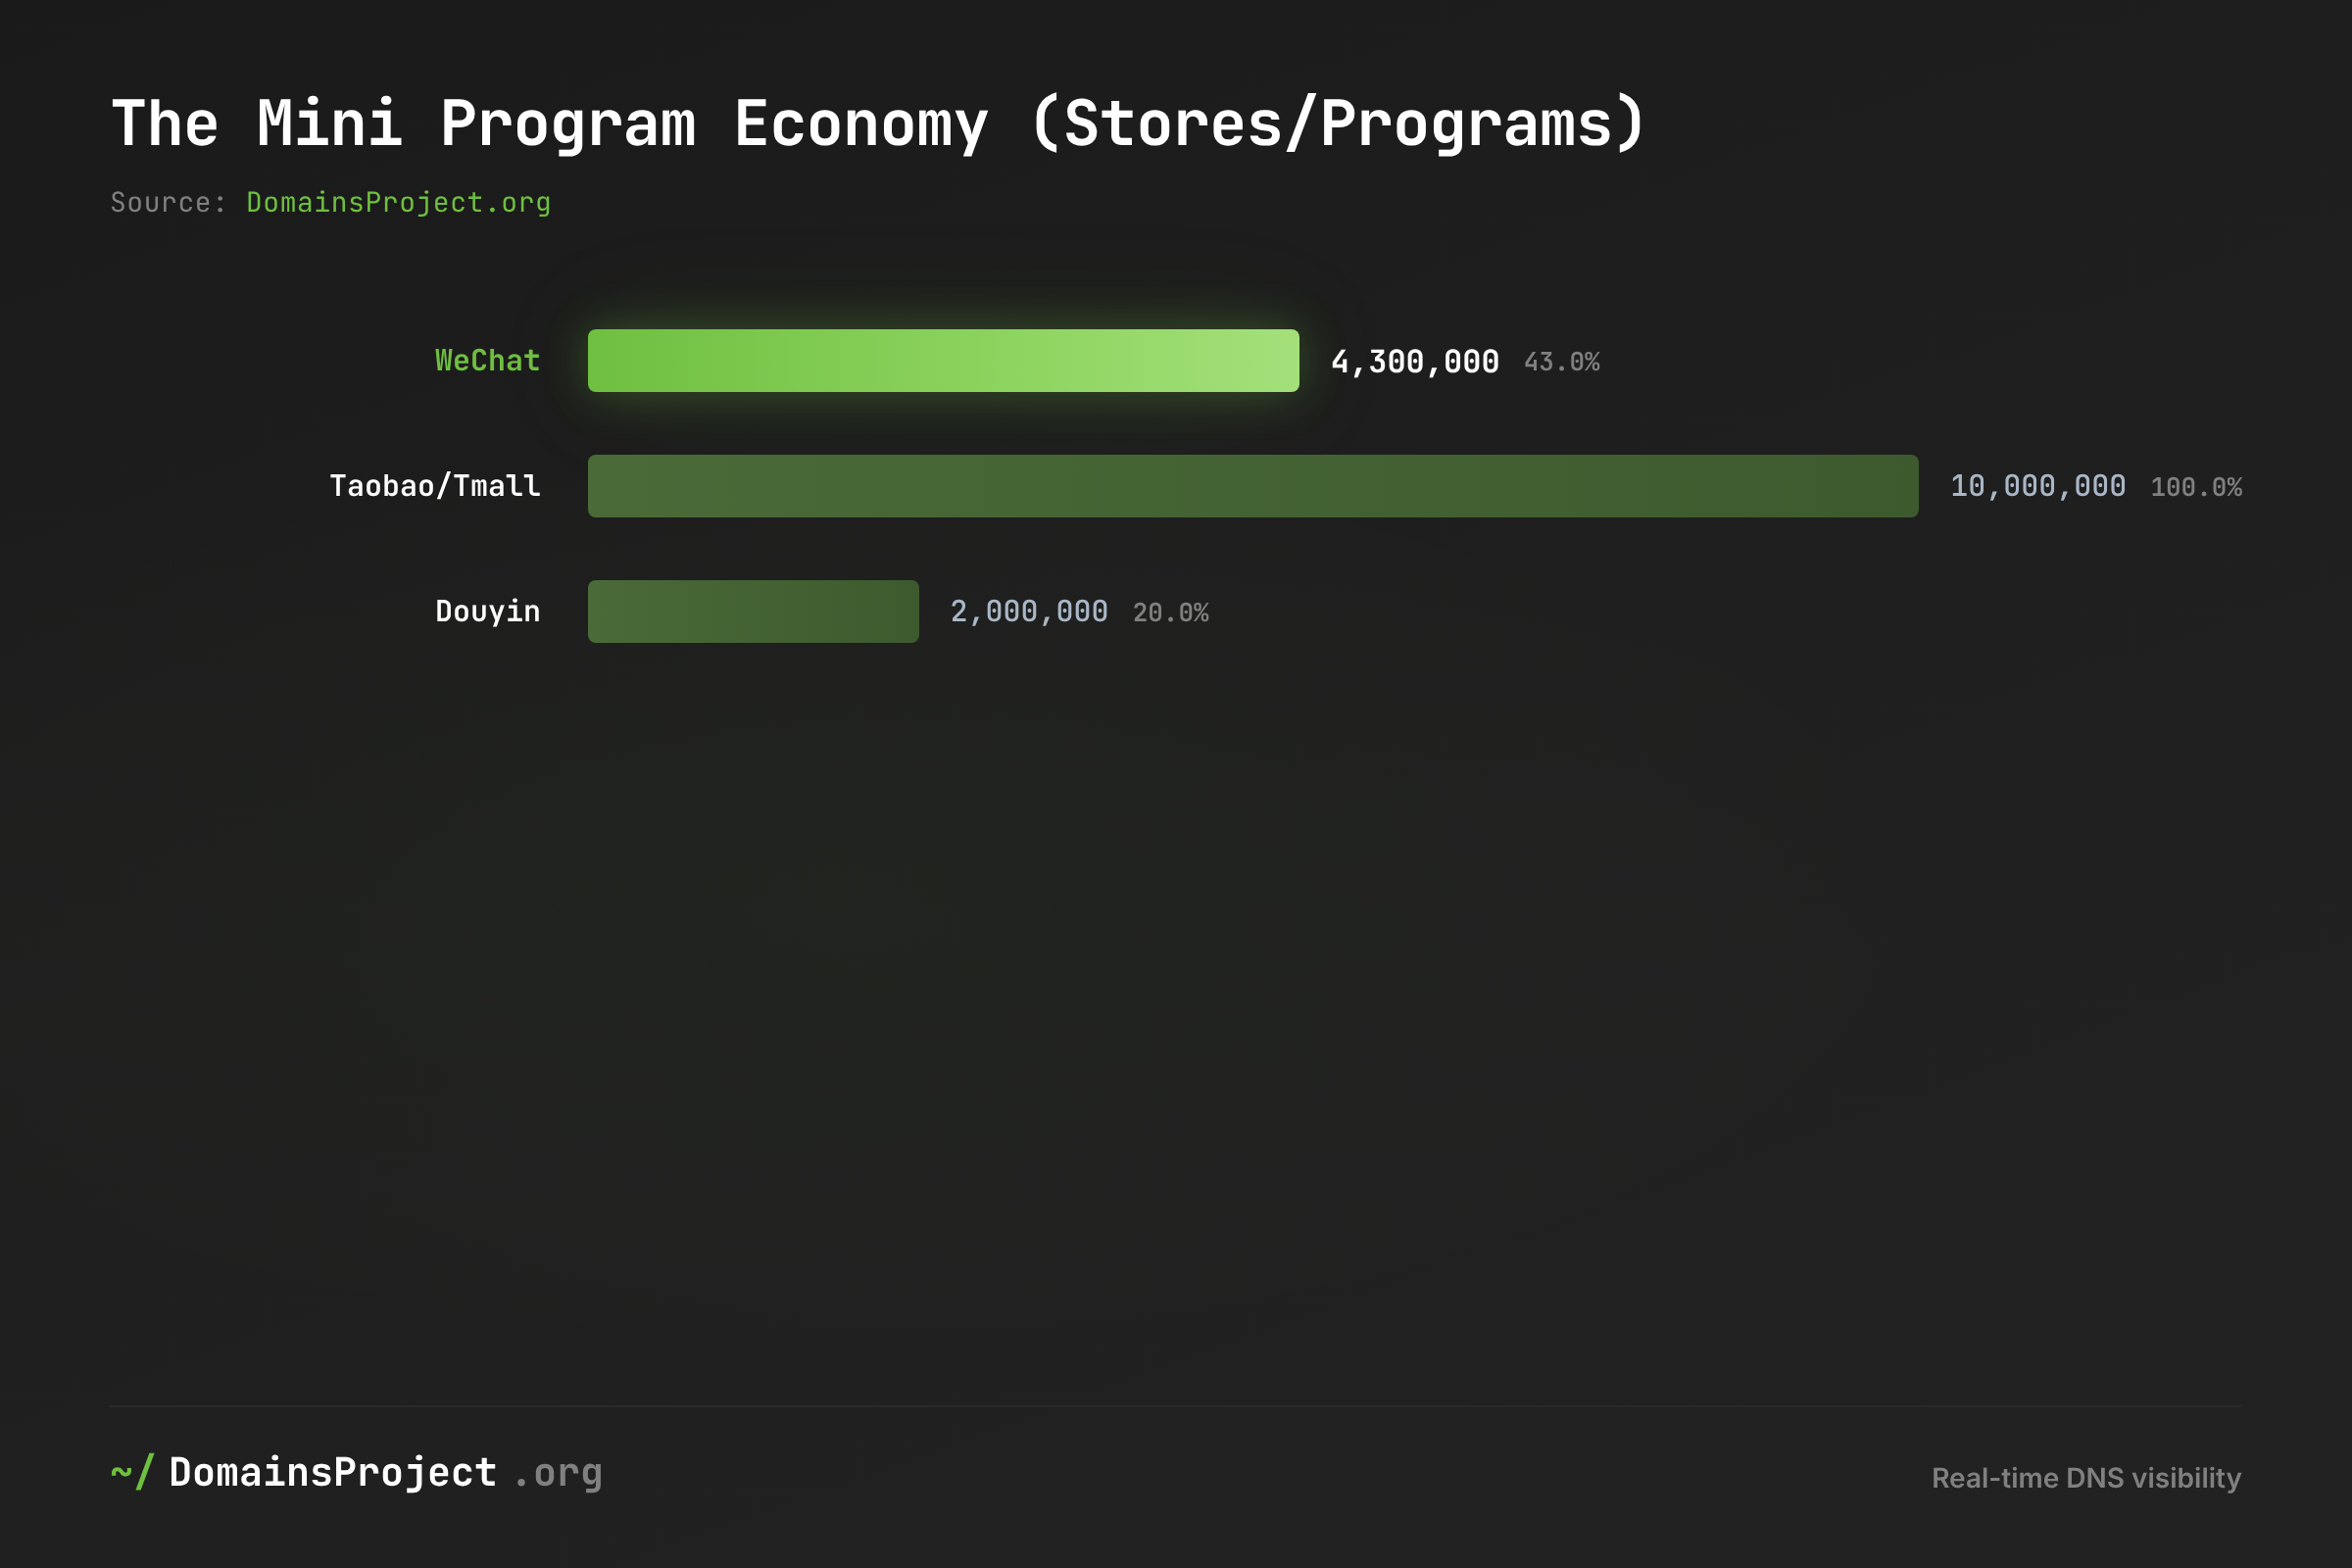
Task: Select the WeChat row label
Action: pos(487,360)
